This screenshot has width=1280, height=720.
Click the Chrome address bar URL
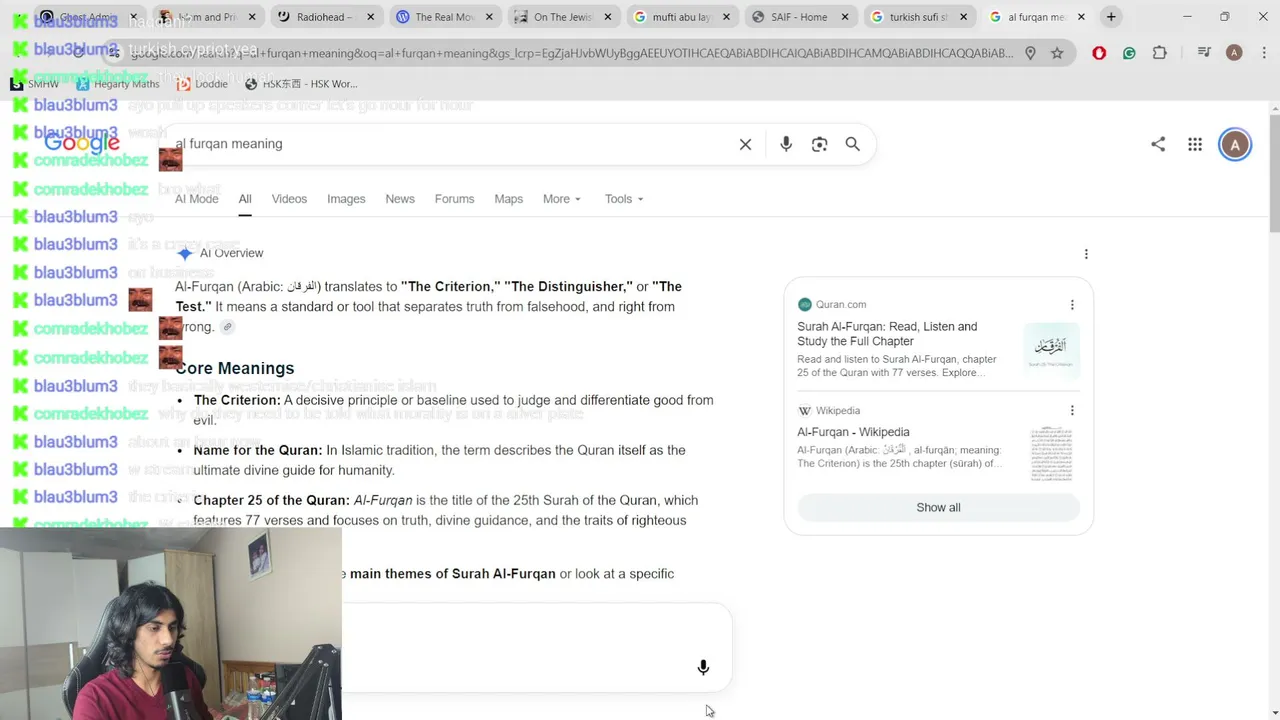[x=570, y=53]
